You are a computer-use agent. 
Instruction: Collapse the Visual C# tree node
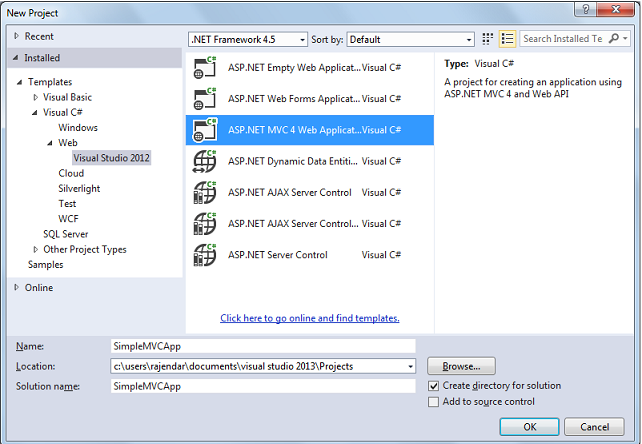pyautogui.click(x=35, y=112)
